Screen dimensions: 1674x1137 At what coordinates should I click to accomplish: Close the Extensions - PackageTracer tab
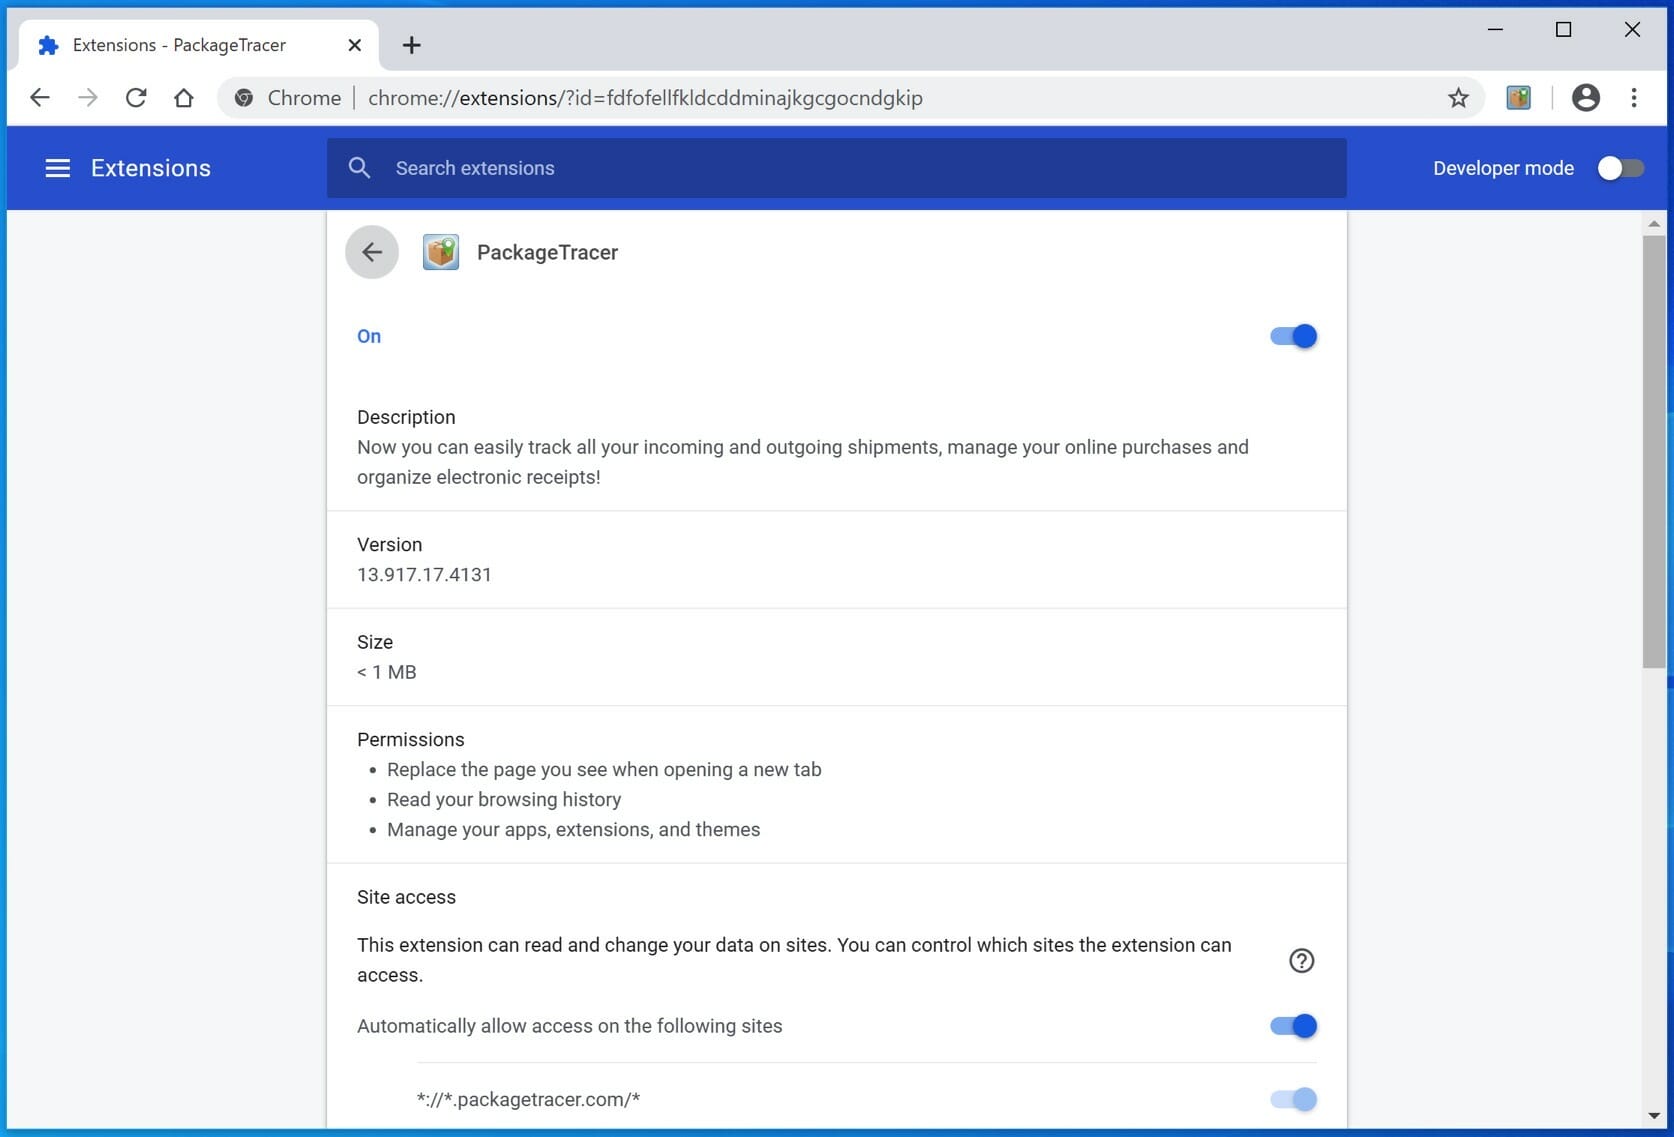click(354, 45)
